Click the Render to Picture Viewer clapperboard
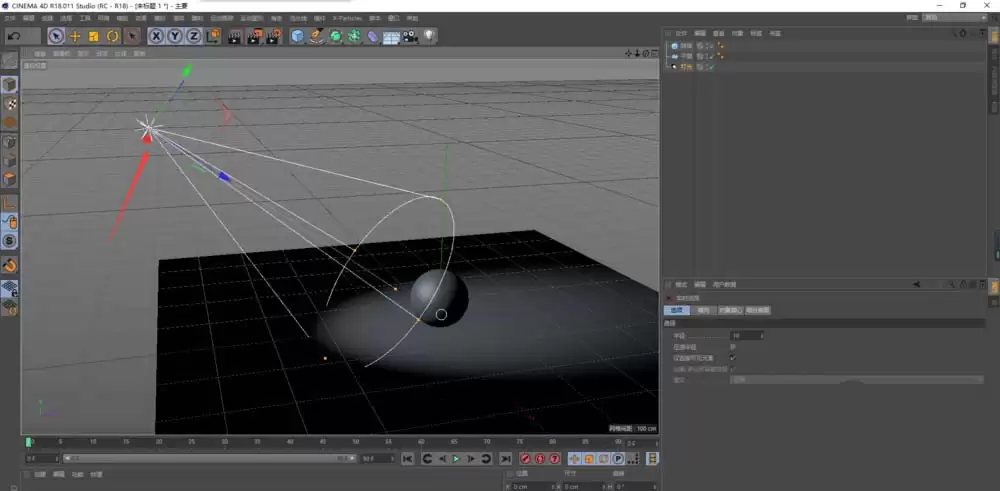 [253, 36]
